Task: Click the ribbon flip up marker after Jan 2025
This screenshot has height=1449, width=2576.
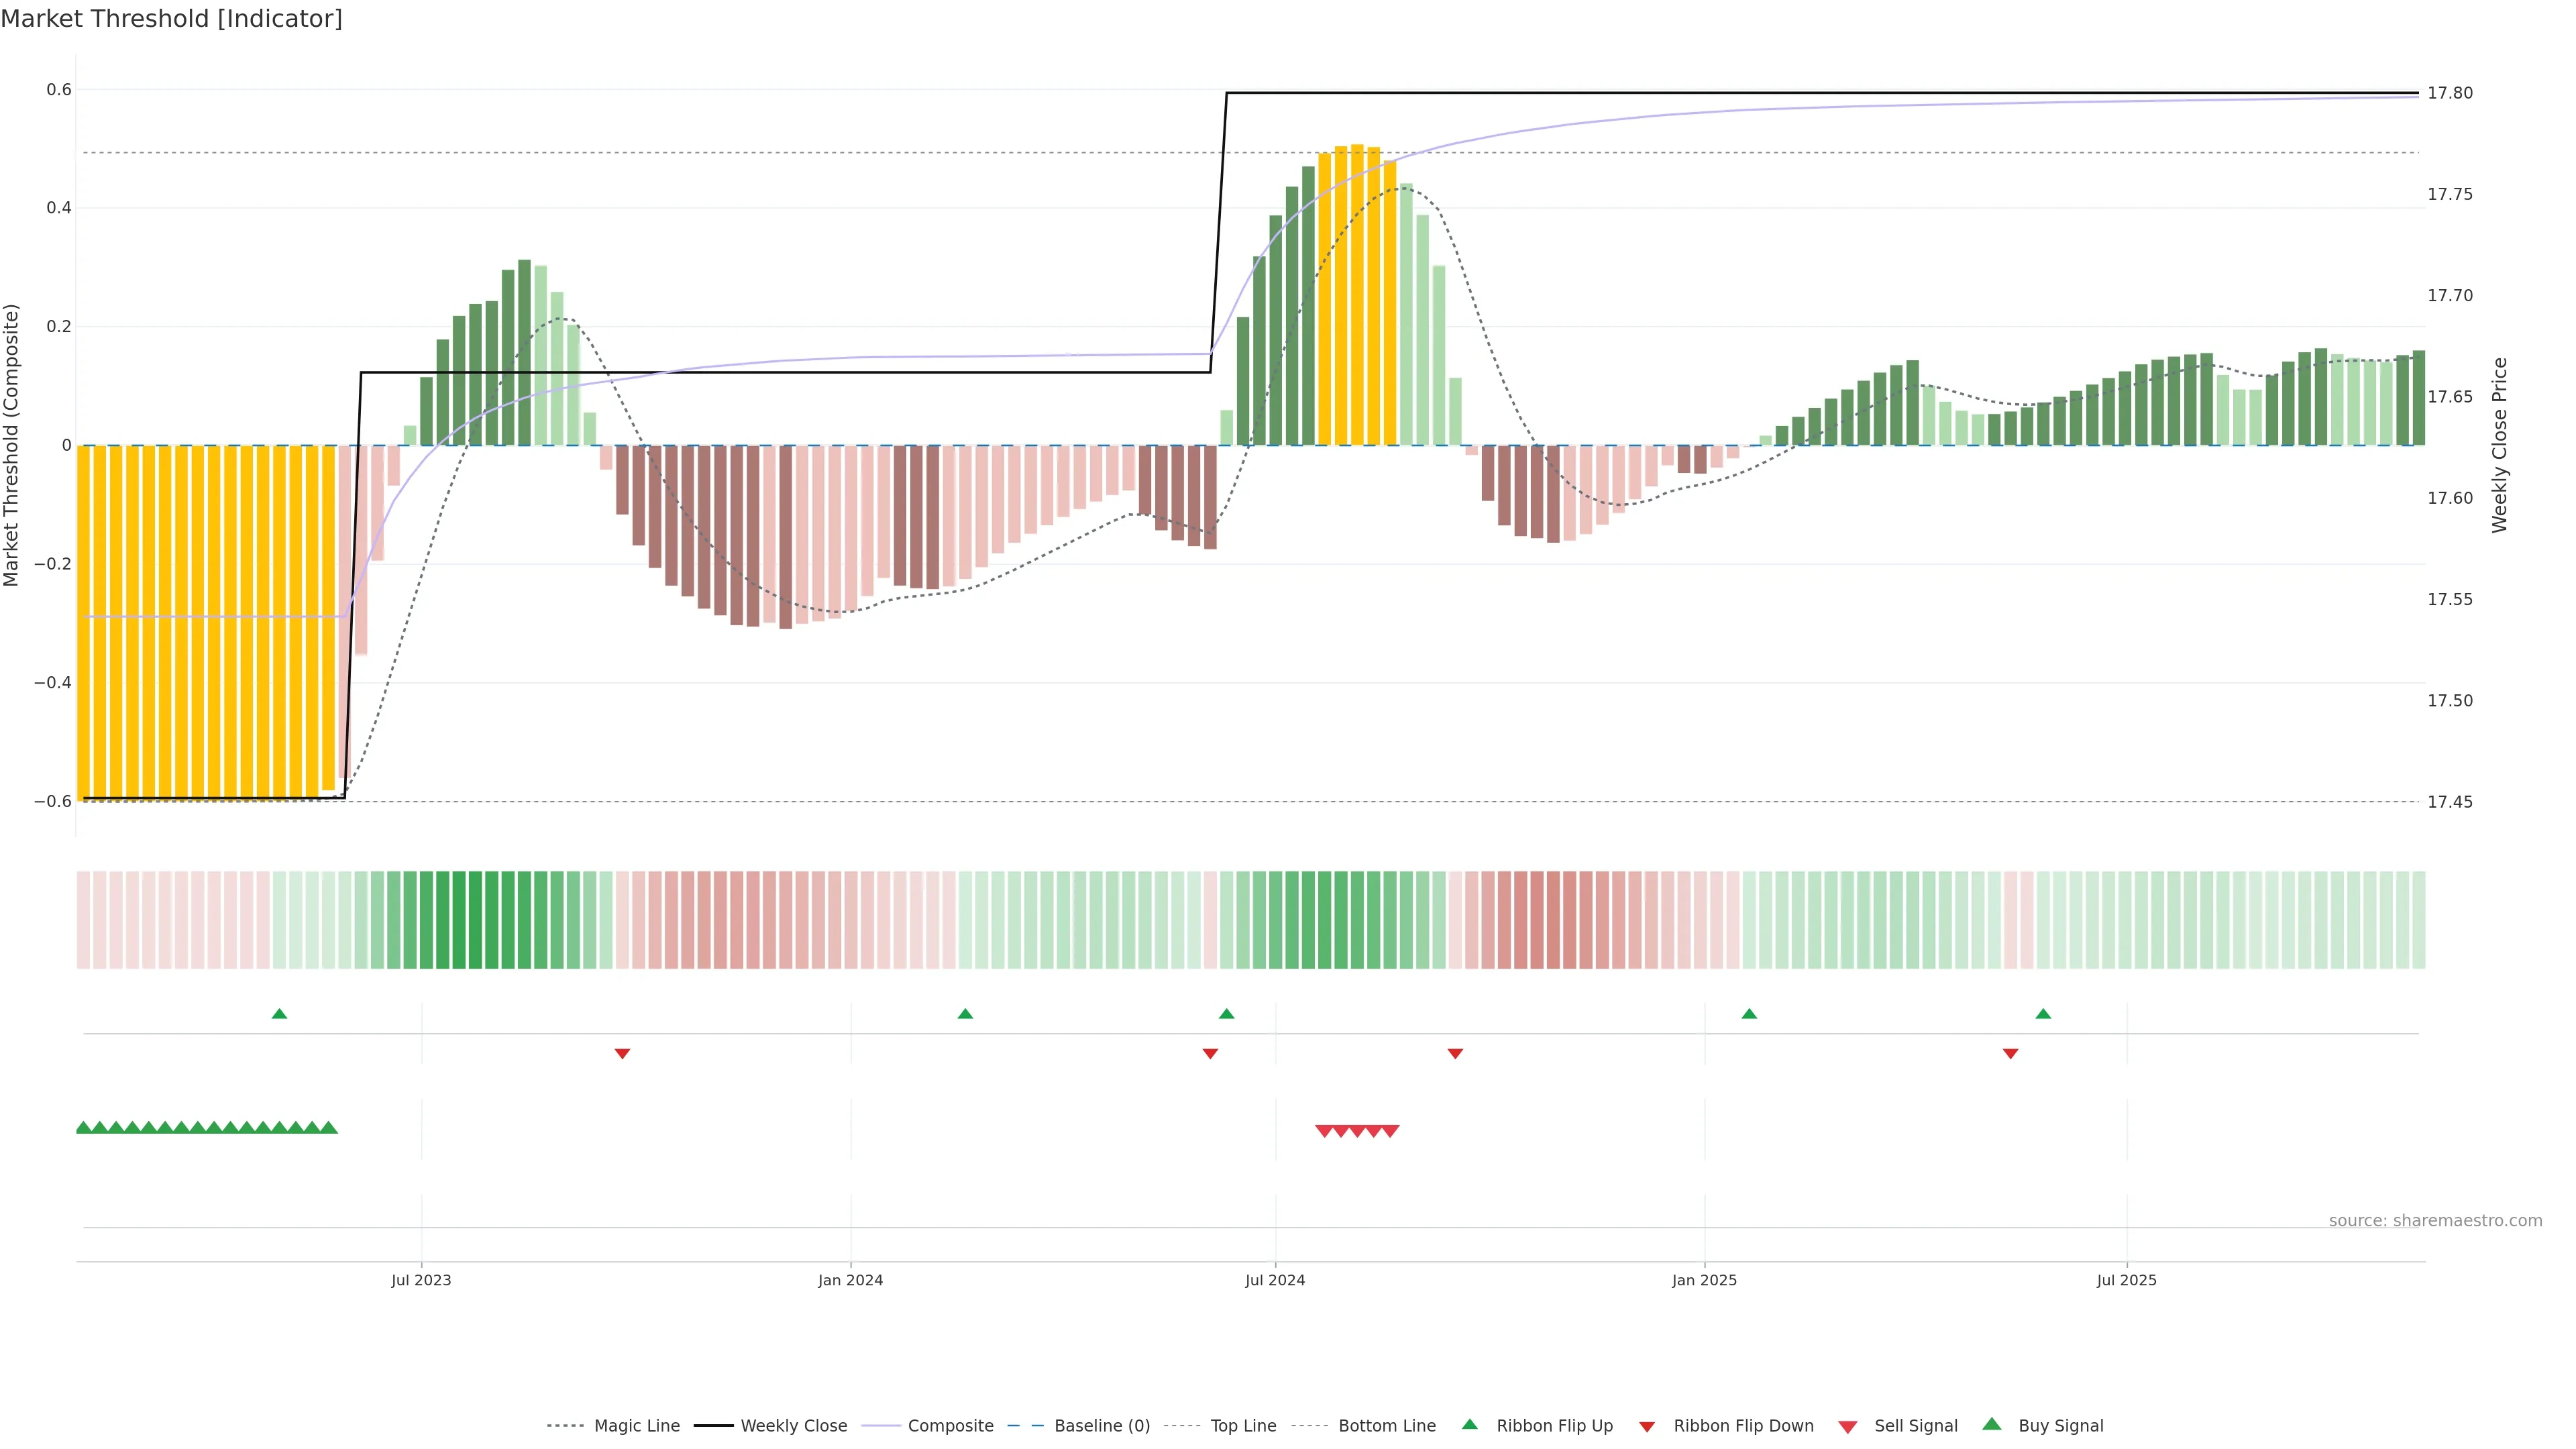Action: (x=1749, y=1014)
